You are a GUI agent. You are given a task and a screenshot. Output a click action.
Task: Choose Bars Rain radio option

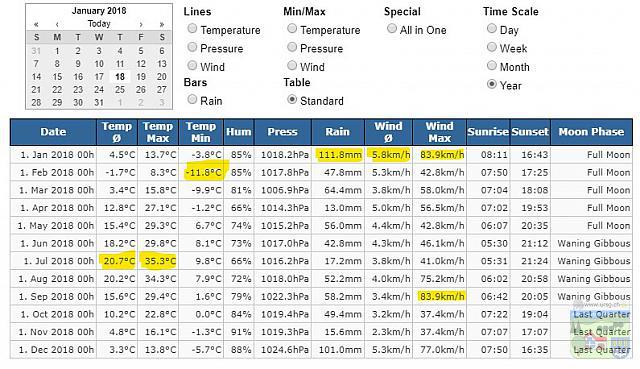point(192,99)
